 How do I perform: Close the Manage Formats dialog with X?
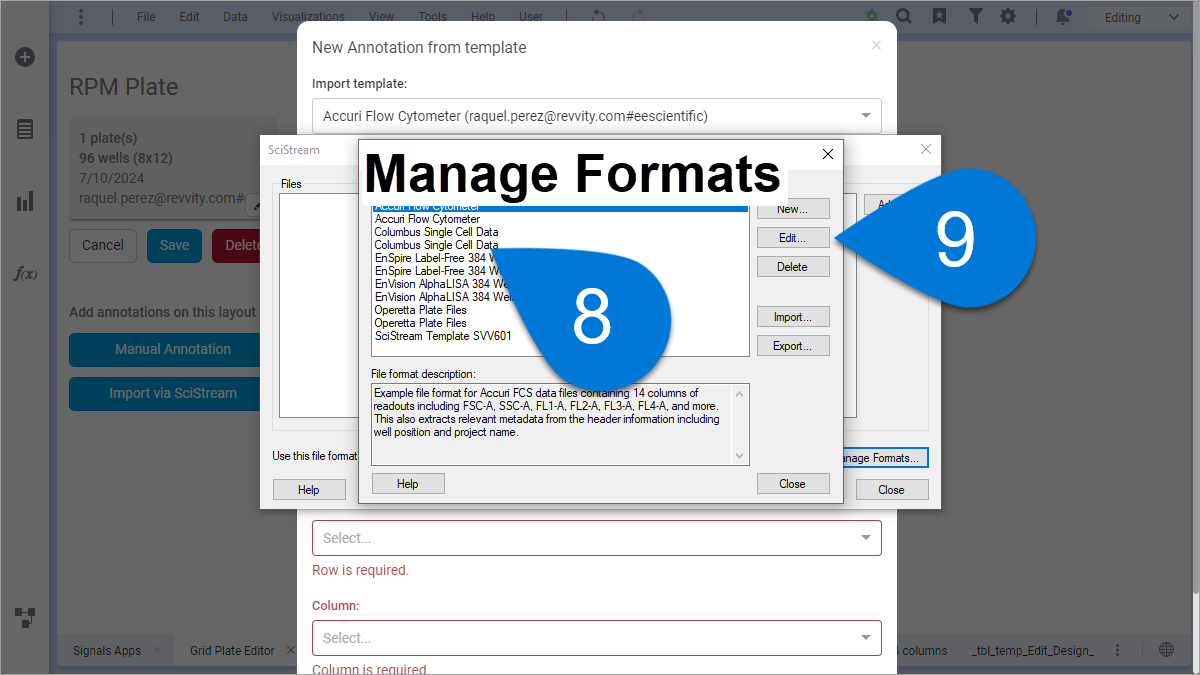827,154
